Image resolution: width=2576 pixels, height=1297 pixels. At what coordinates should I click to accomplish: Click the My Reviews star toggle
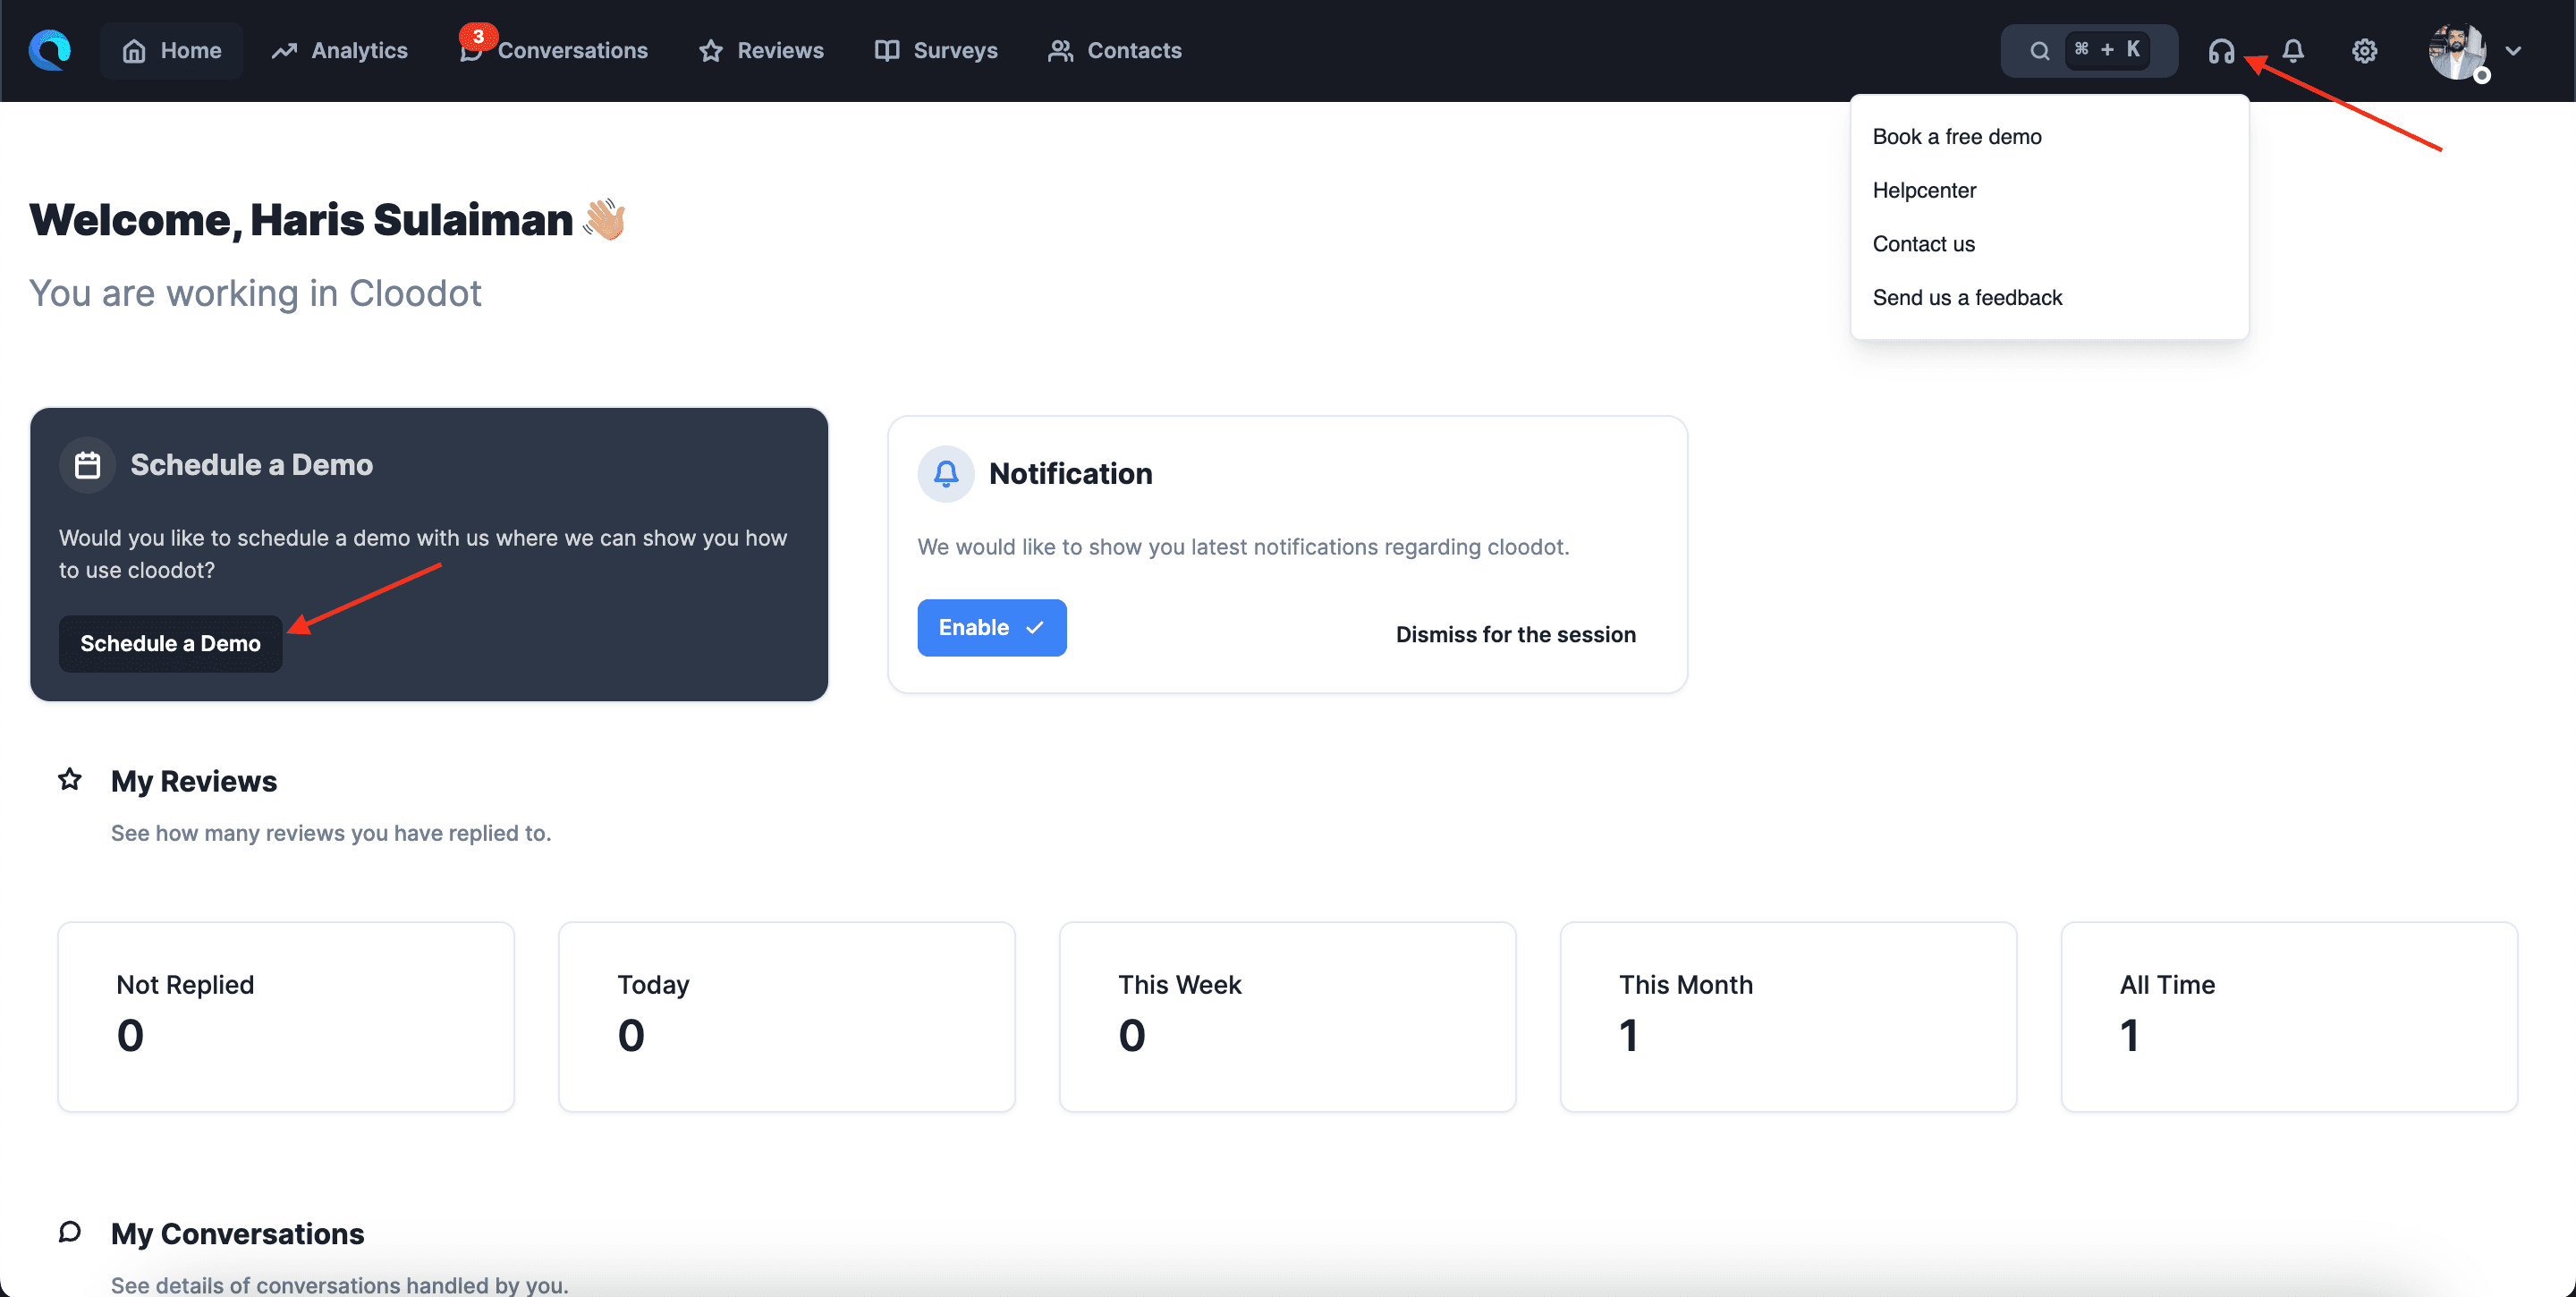pyautogui.click(x=69, y=780)
